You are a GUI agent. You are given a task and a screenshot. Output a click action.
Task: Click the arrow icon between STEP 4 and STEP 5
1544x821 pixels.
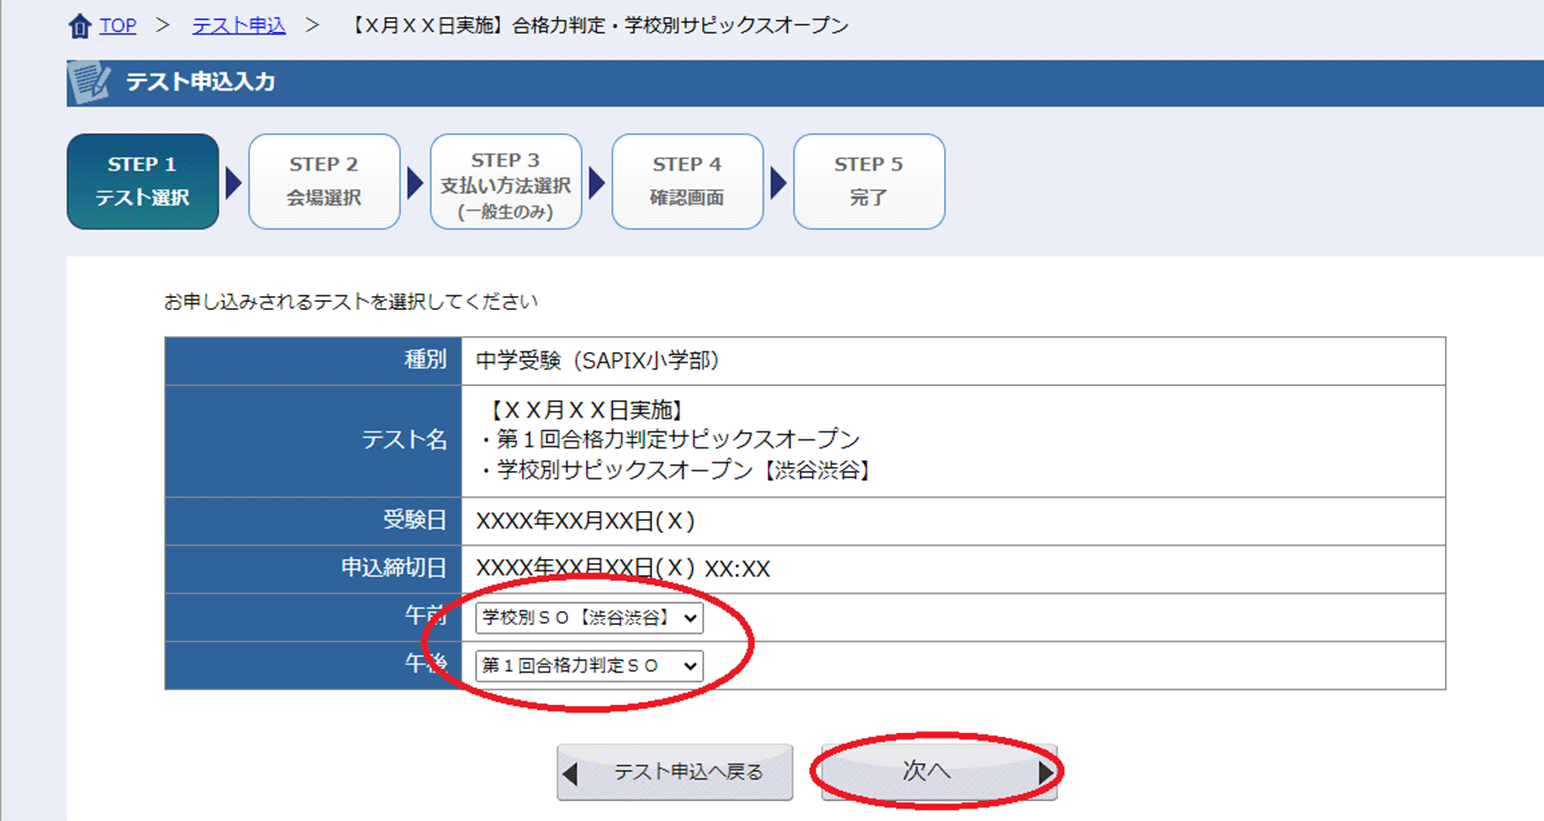(x=778, y=181)
